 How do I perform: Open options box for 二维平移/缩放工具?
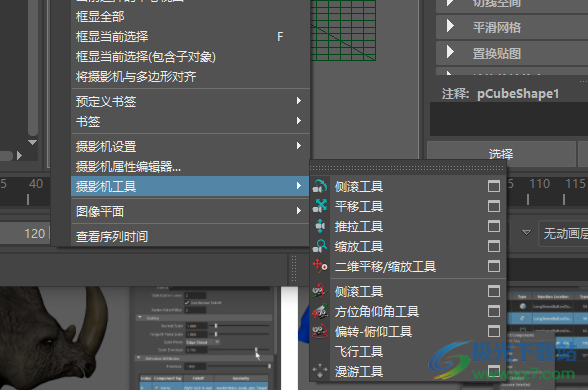coord(494,266)
